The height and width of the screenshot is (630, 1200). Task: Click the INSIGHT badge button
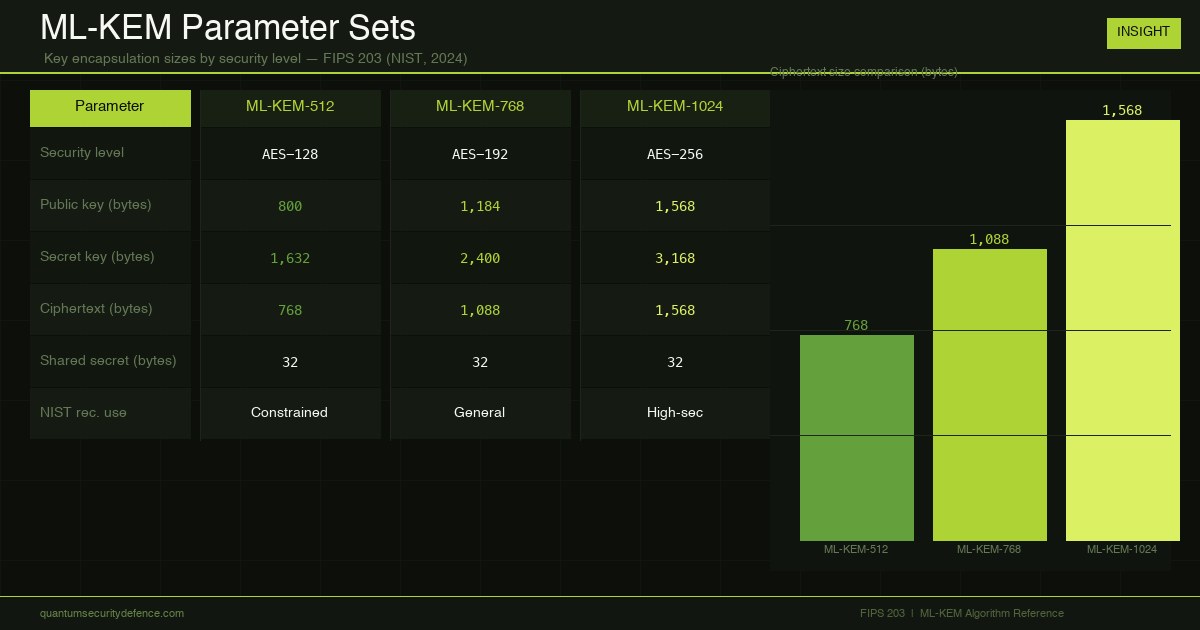(1143, 32)
